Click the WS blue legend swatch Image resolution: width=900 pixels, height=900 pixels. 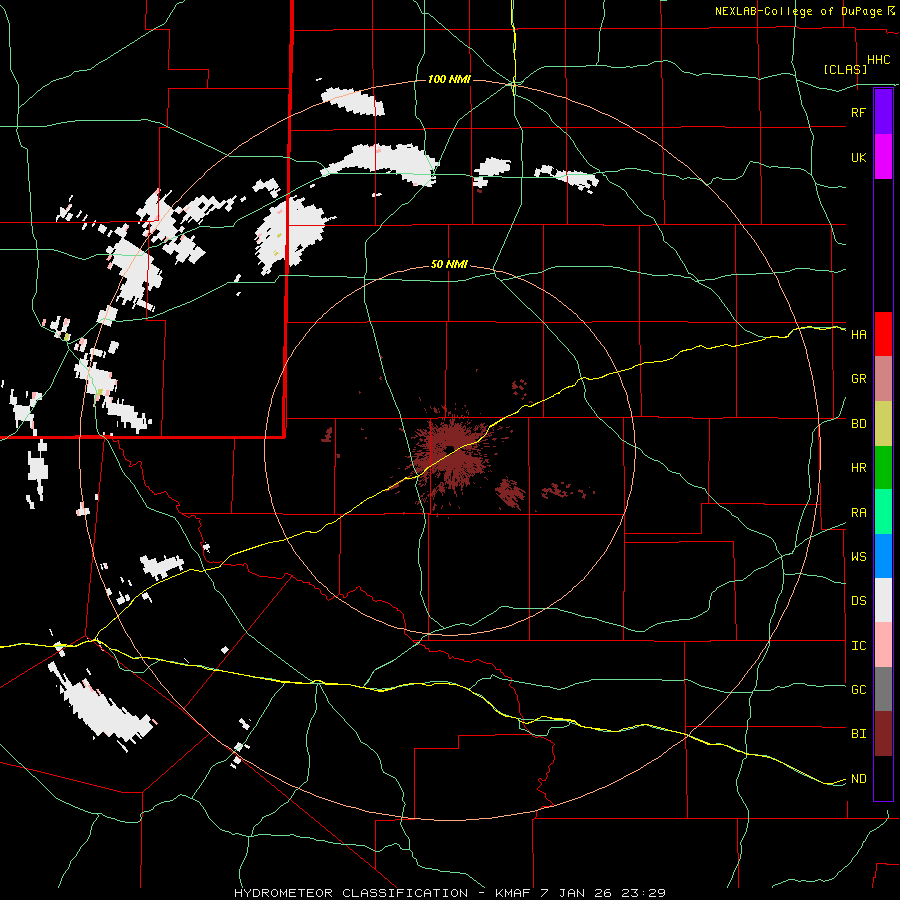coord(883,556)
